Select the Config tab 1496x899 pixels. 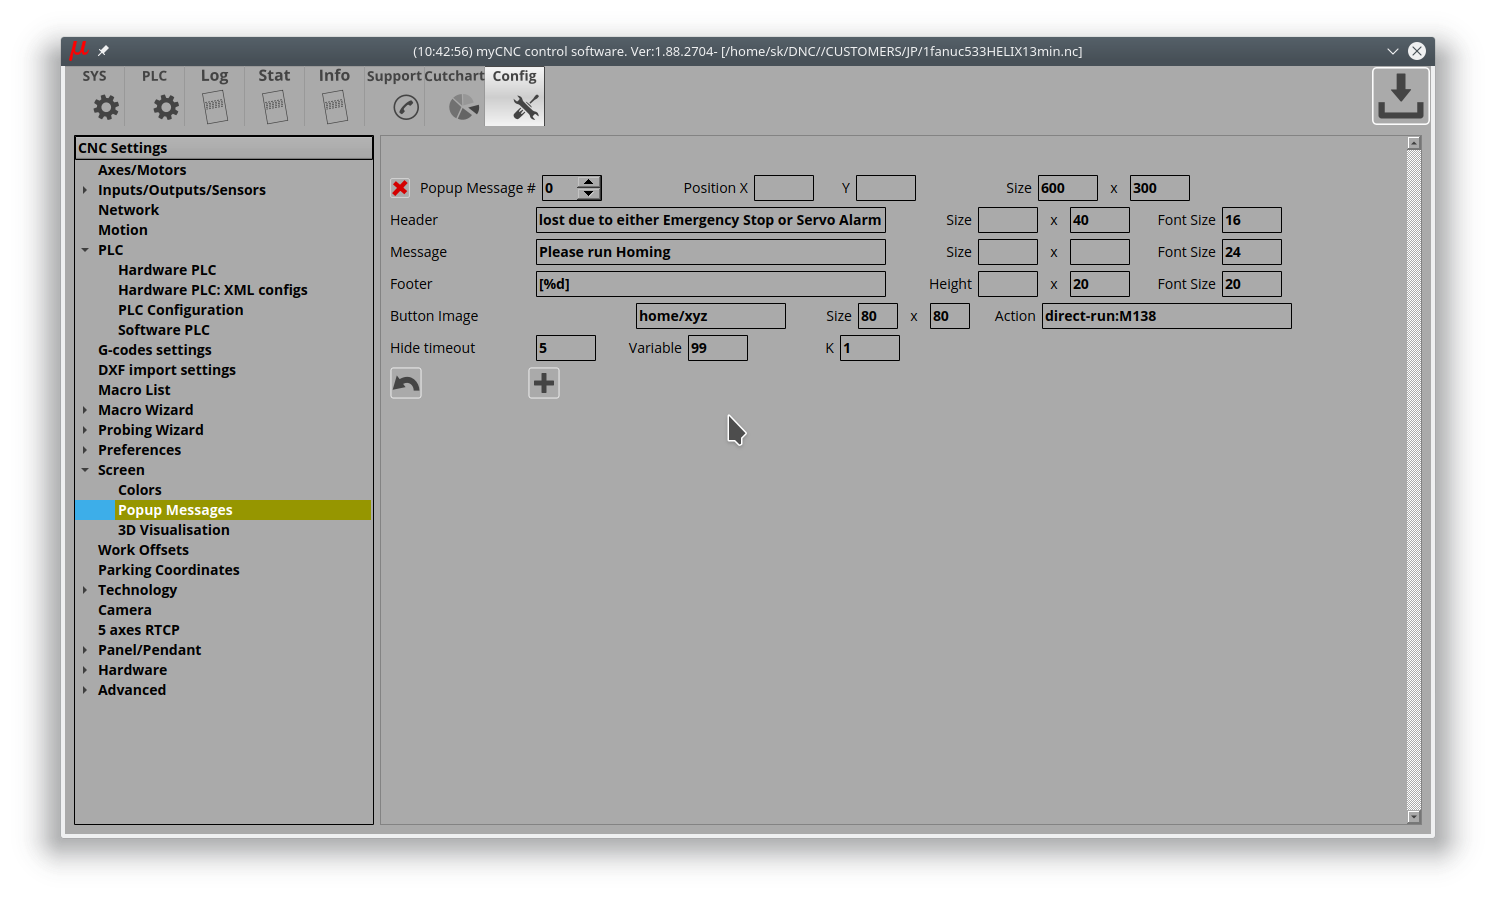click(515, 96)
